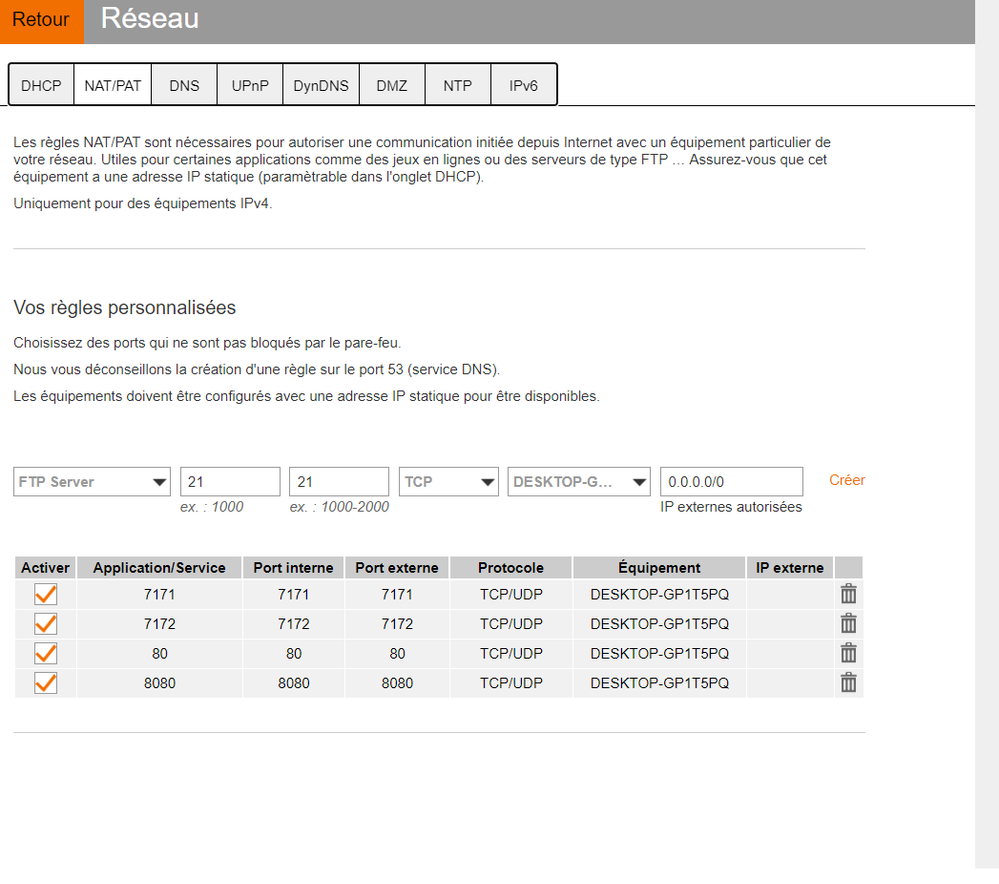
Task: Remove the 8080 rule via trash icon
Action: tap(848, 683)
